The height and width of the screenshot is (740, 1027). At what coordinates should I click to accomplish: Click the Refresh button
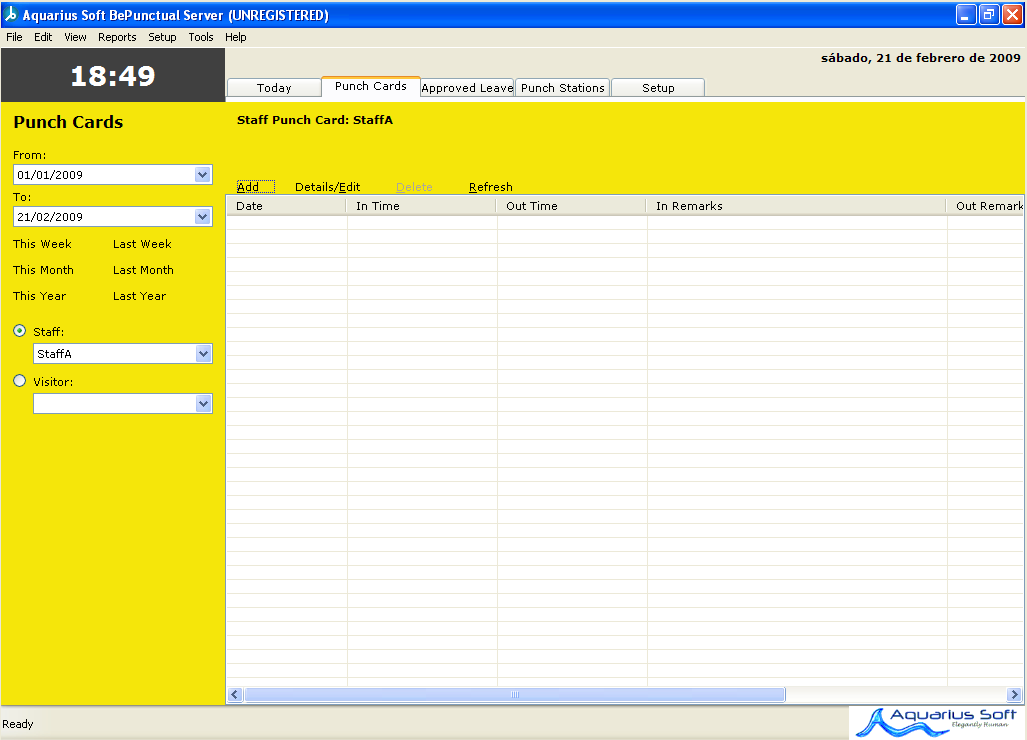tap(491, 187)
